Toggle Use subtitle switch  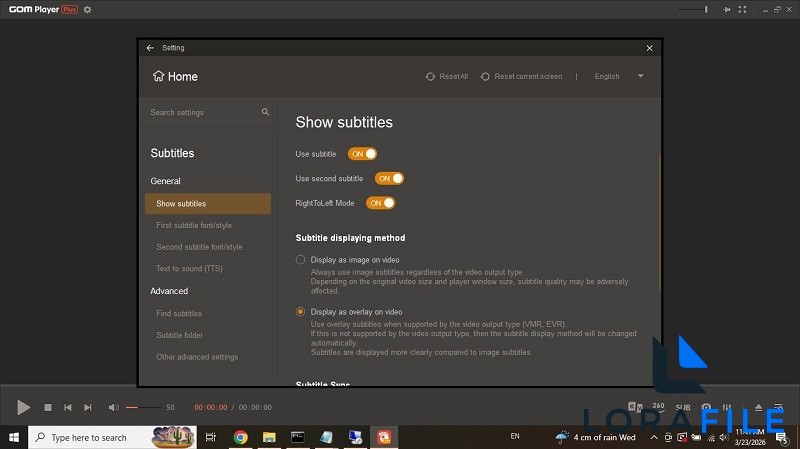point(362,154)
